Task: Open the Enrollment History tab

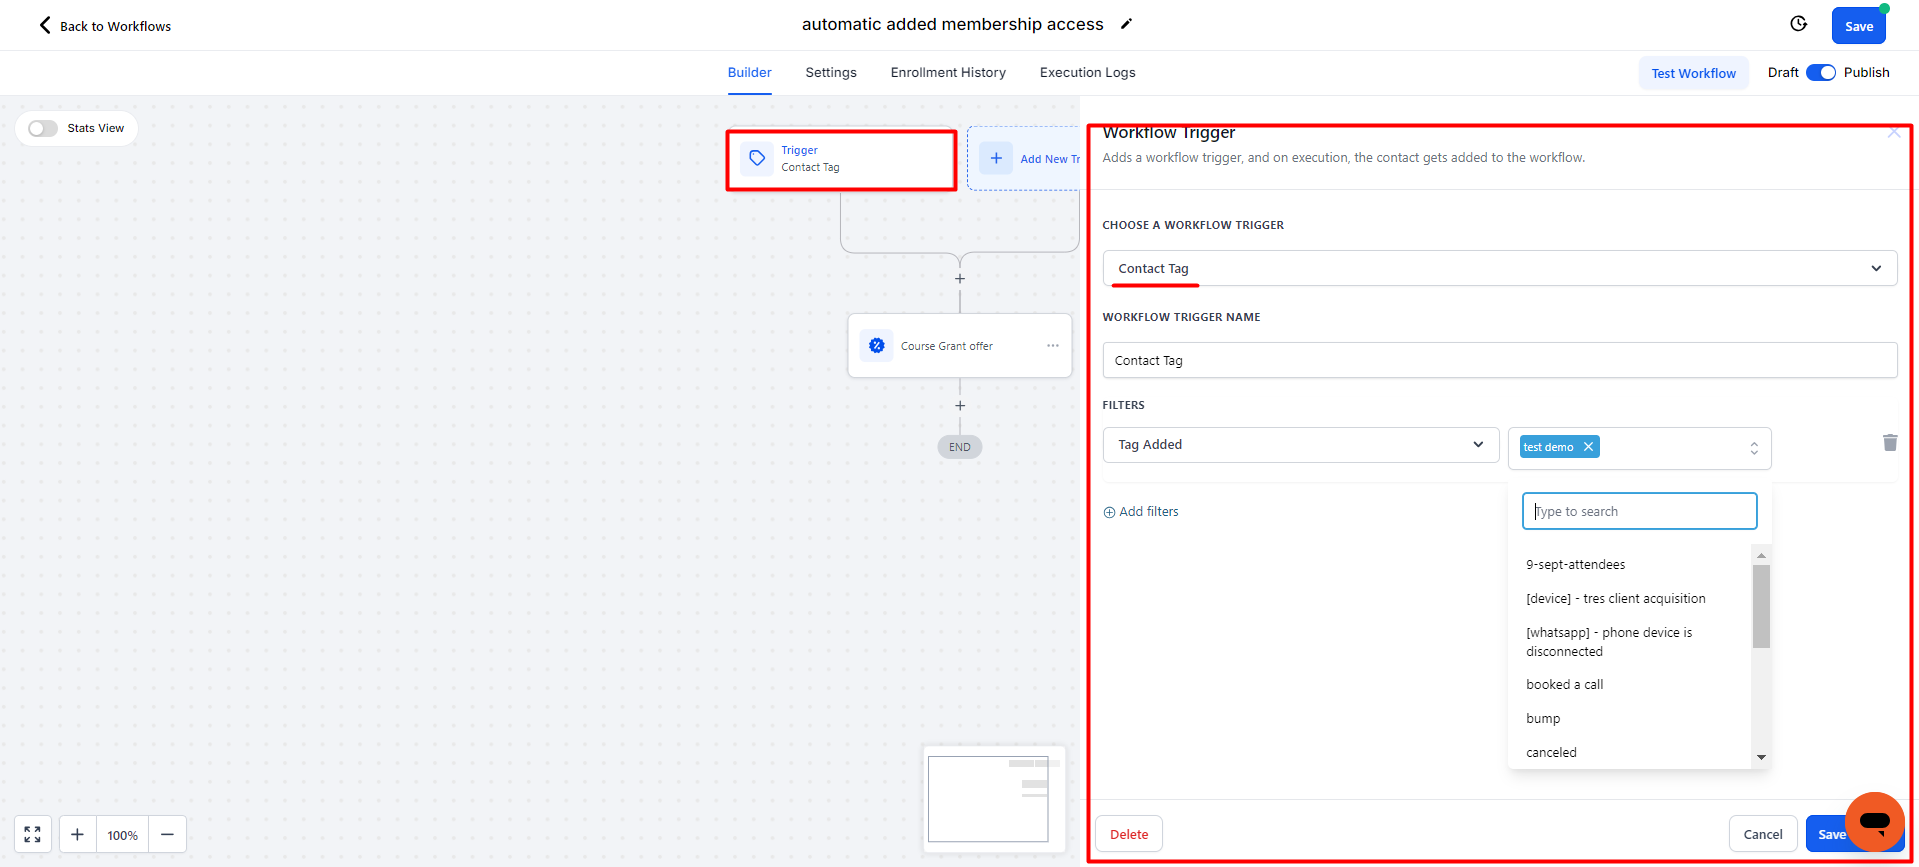Action: 947,73
